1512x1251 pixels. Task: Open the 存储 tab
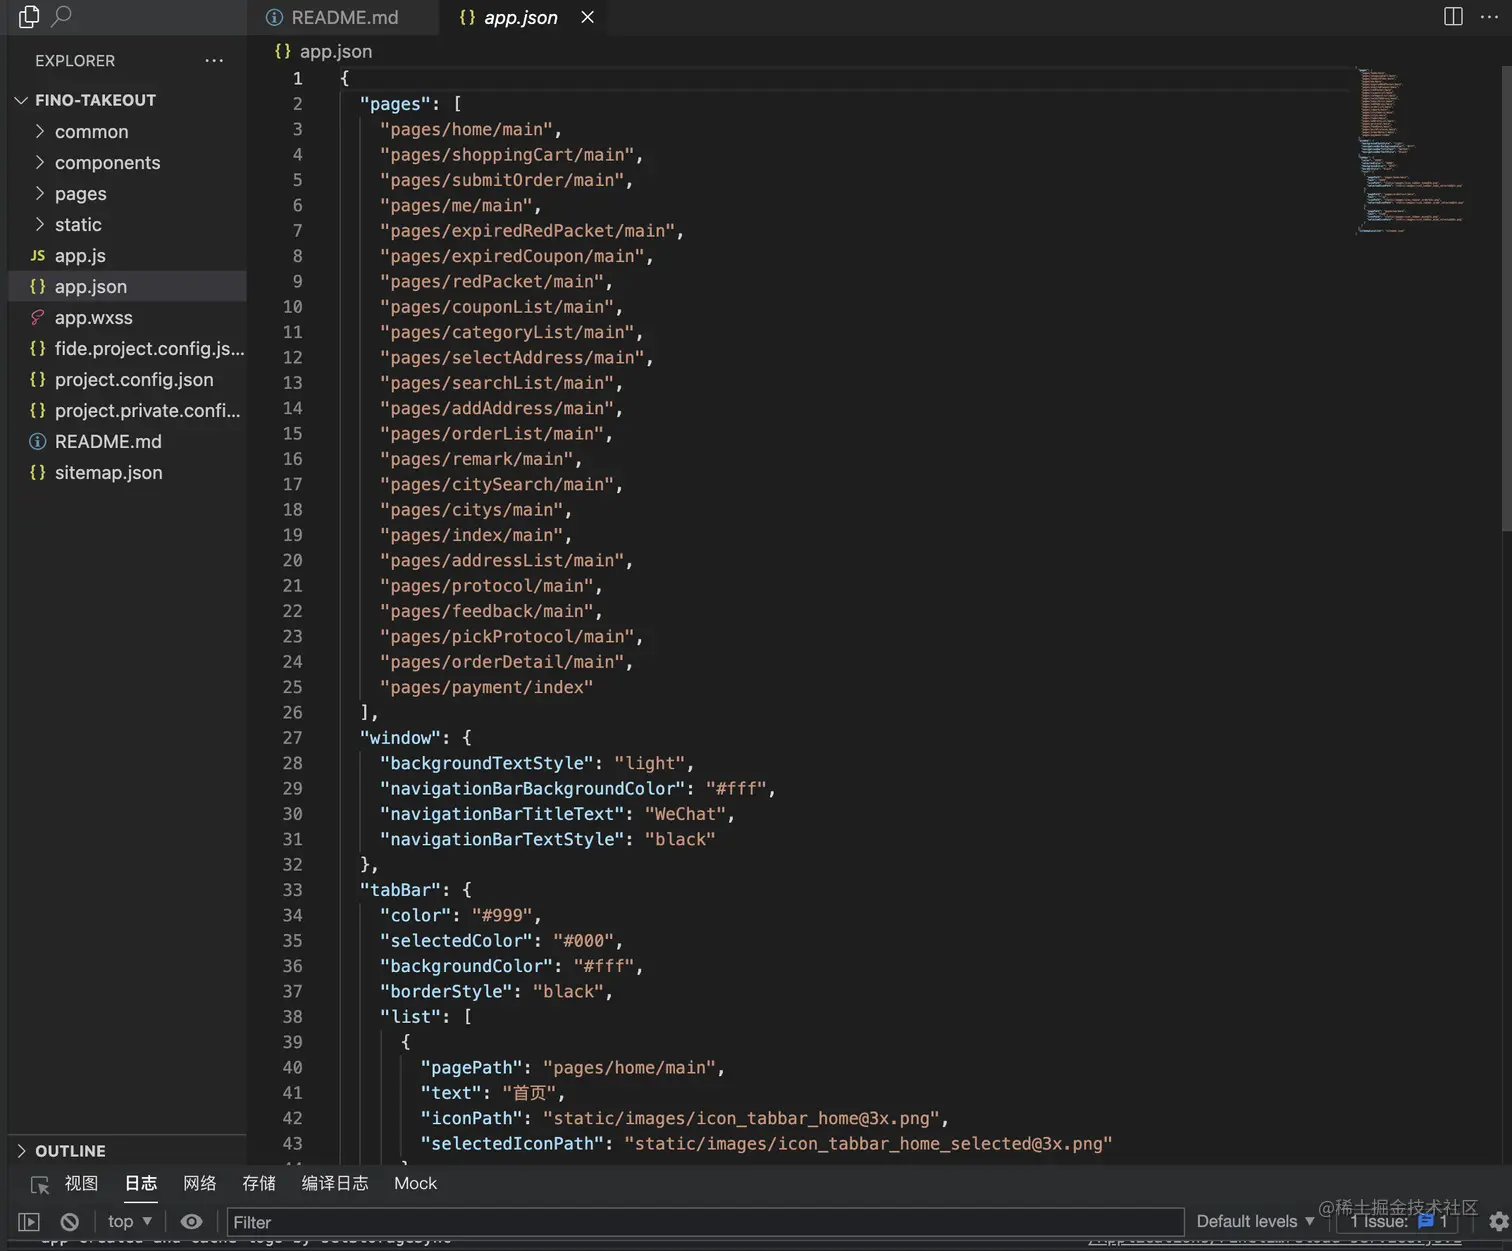click(x=259, y=1184)
